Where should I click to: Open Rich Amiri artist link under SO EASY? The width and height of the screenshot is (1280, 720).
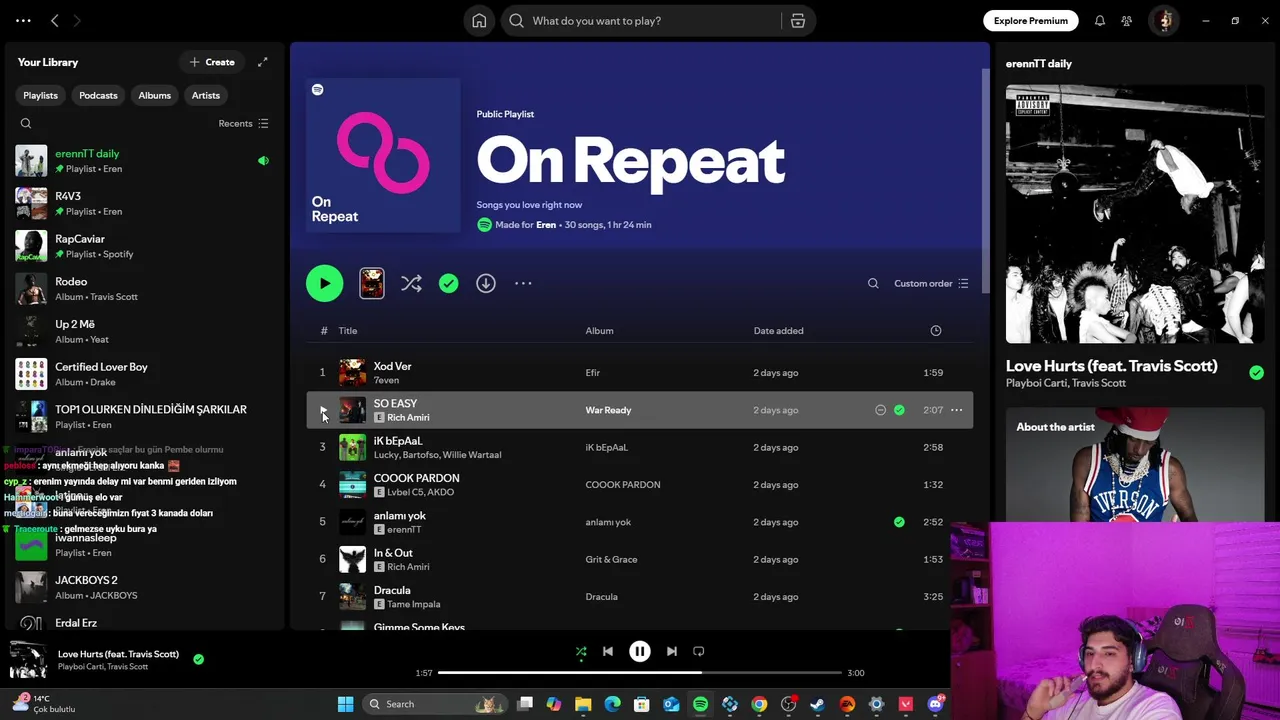pos(408,418)
